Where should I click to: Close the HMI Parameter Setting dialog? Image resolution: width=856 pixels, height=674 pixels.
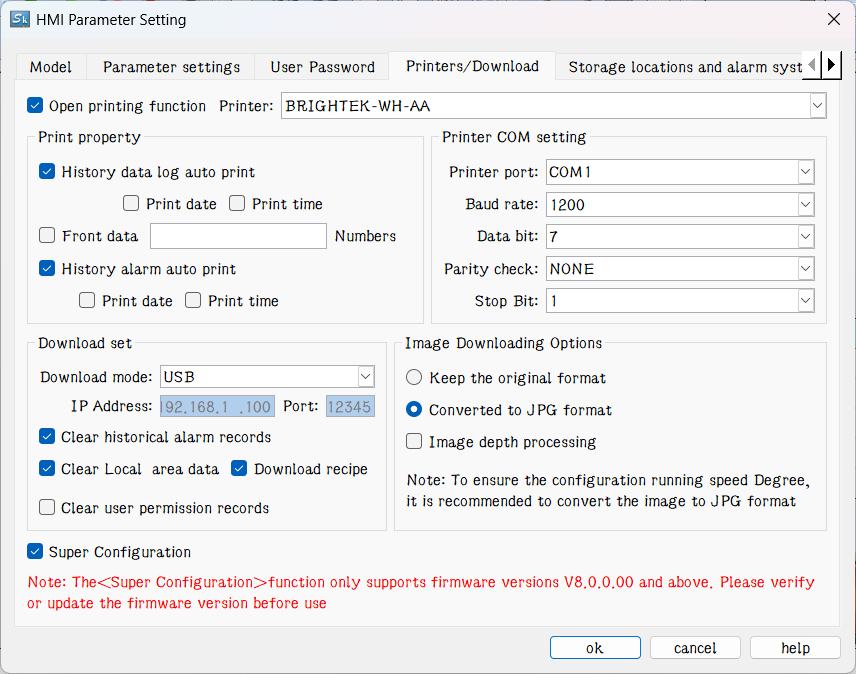[x=833, y=19]
